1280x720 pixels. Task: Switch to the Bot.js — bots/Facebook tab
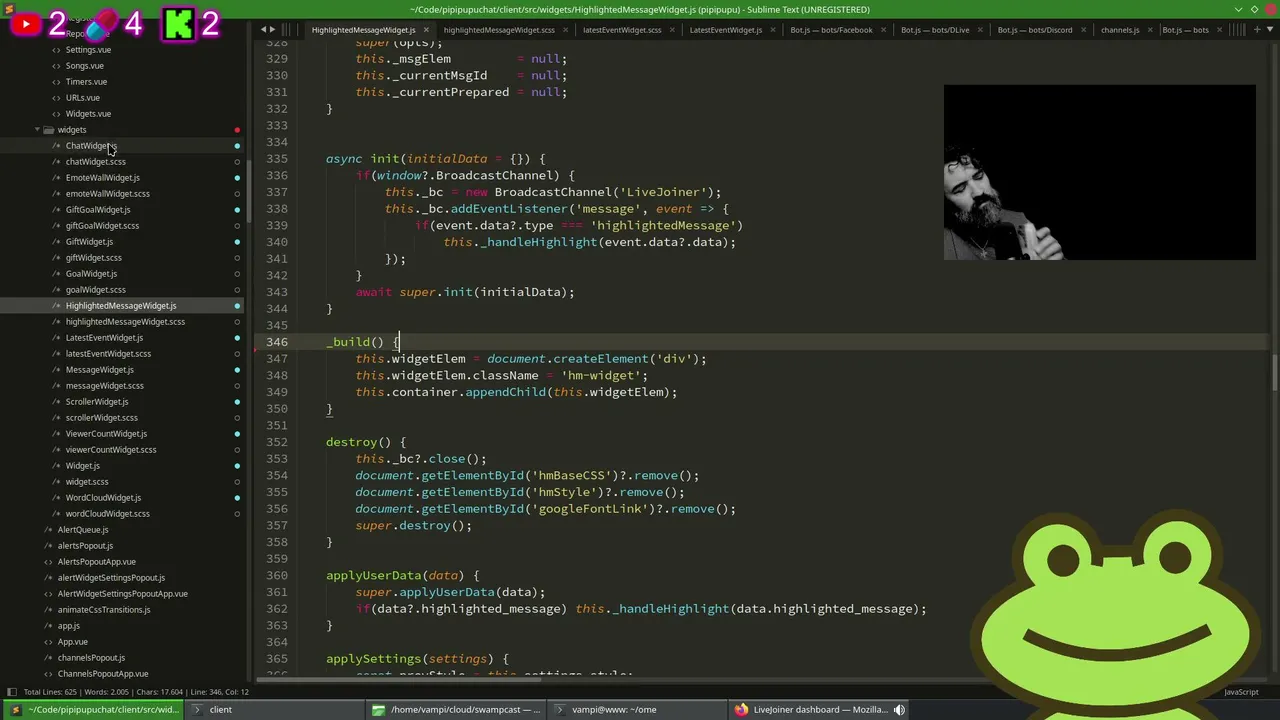831,30
